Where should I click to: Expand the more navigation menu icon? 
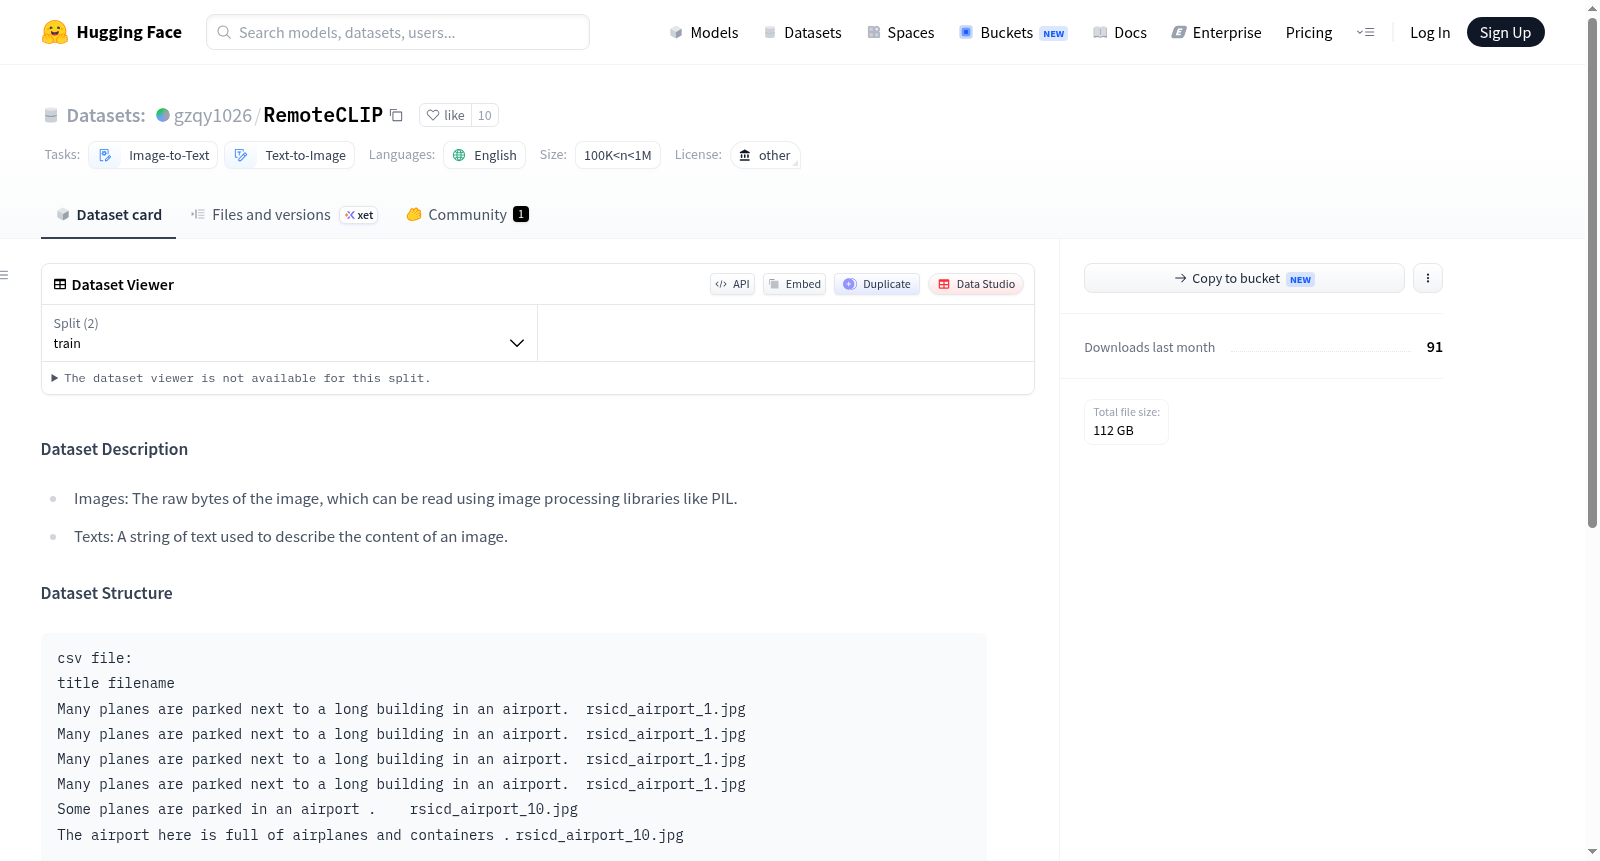1365,32
